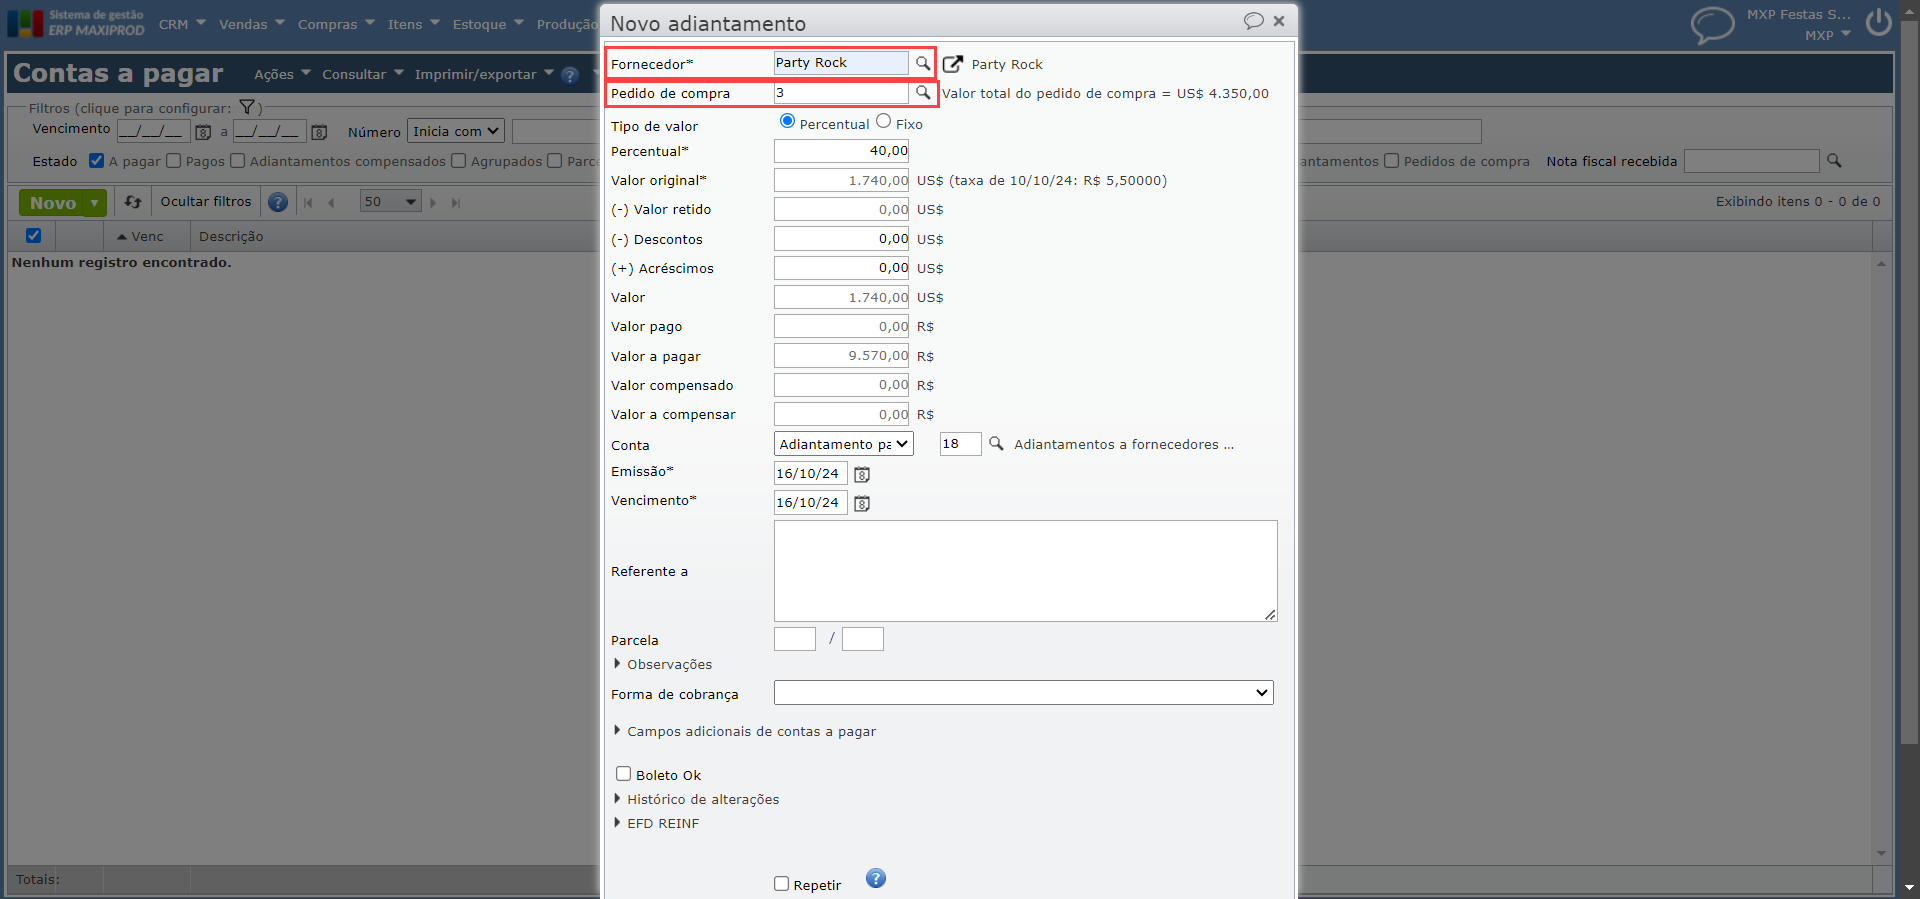Viewport: 1920px width, 899px height.
Task: Expand Histórico de alterações section
Action: (x=696, y=799)
